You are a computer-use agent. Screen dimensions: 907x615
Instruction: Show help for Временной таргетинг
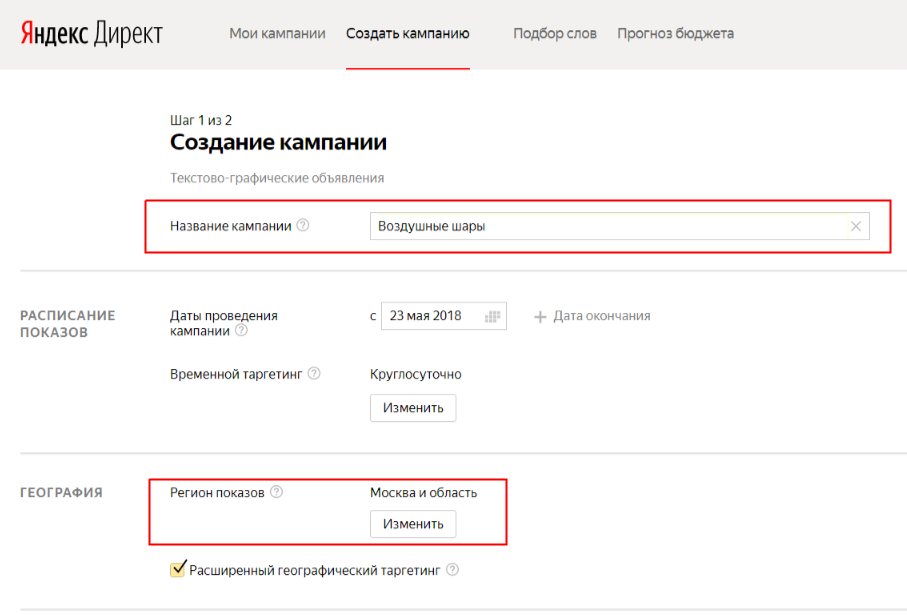point(314,374)
